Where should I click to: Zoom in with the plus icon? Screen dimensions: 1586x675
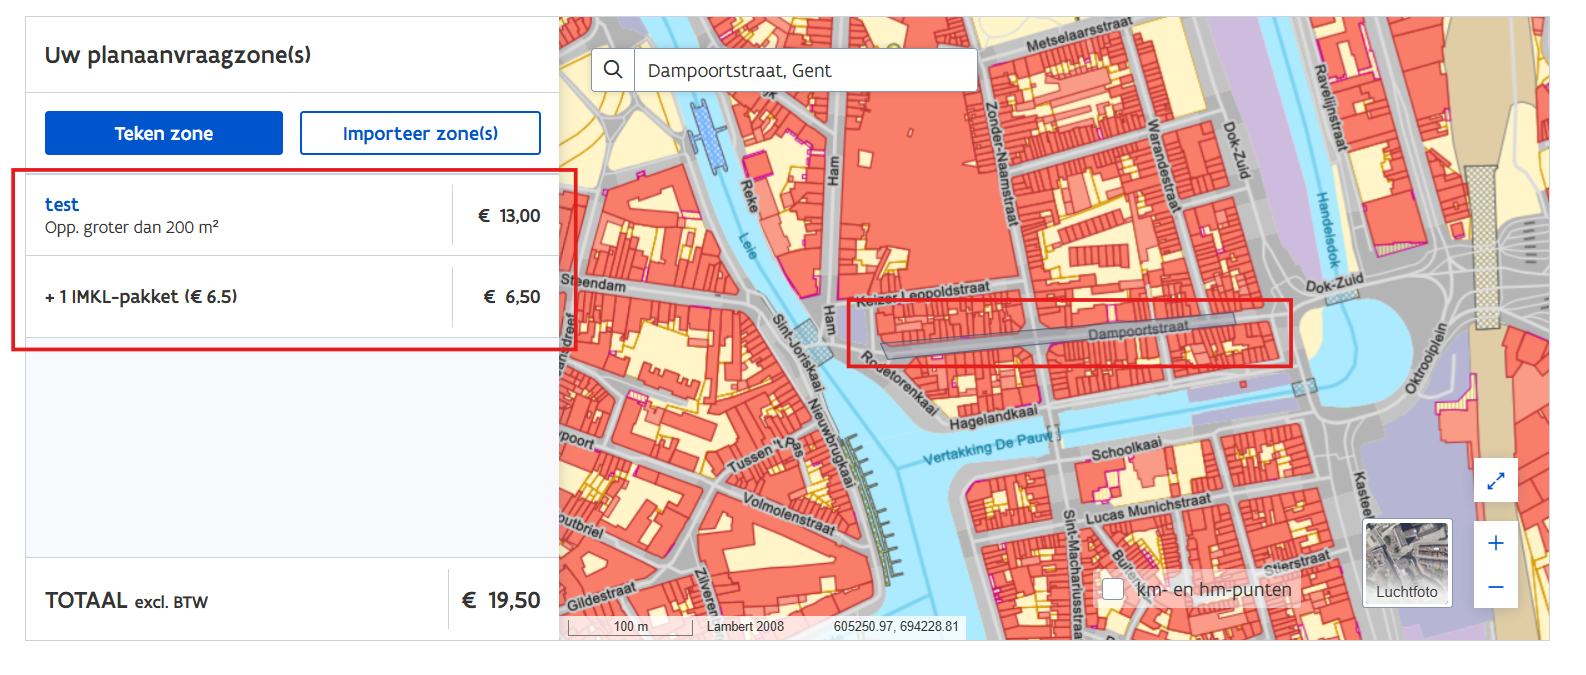(1495, 543)
